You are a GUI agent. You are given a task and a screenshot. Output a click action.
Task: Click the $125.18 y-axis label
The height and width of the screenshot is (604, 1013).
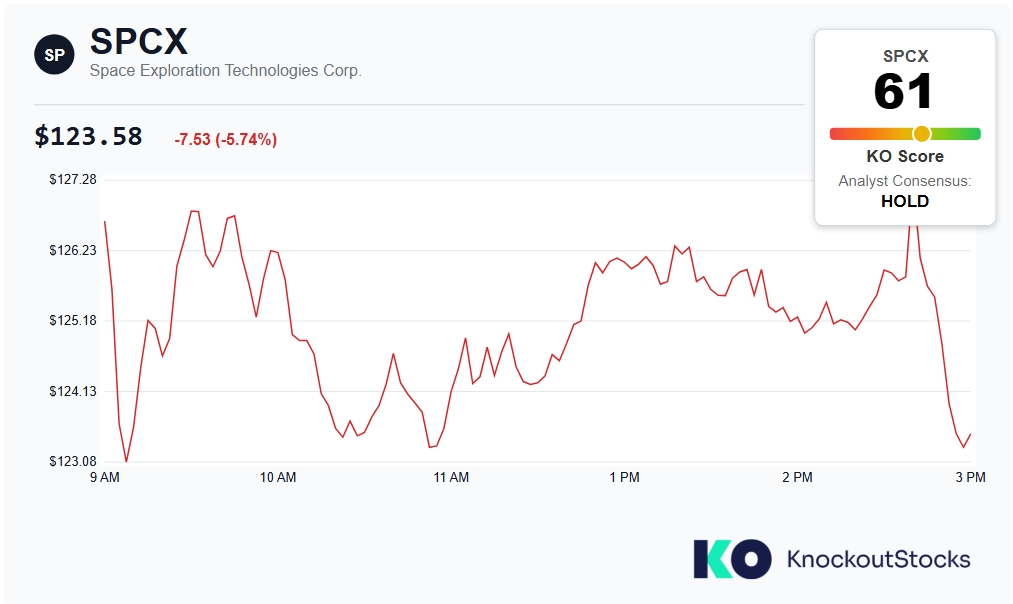point(73,321)
